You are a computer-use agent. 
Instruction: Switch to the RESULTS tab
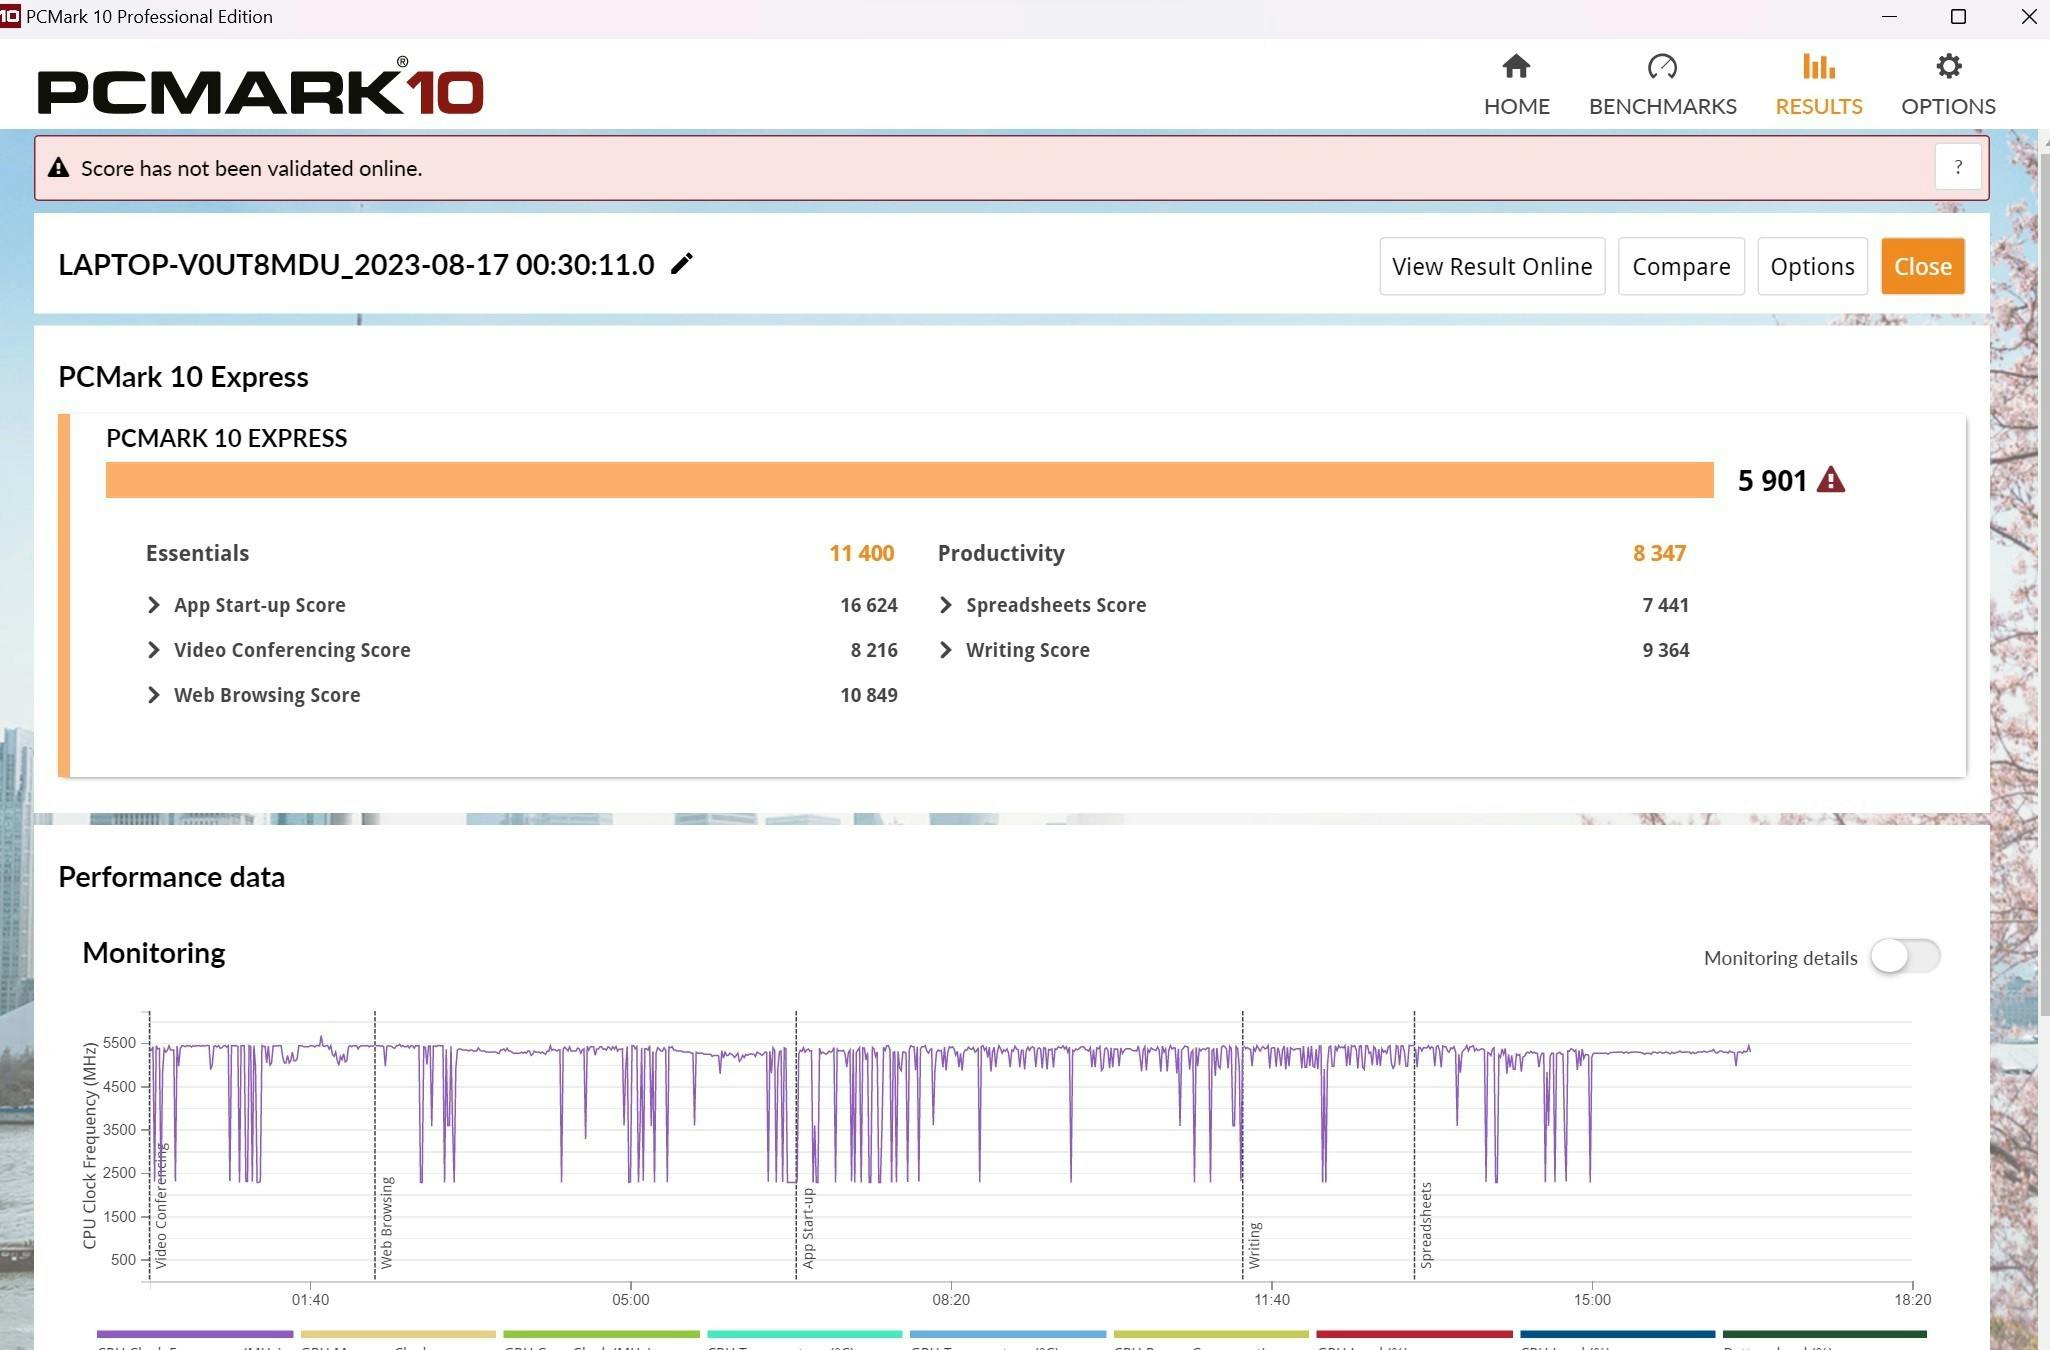(x=1818, y=85)
